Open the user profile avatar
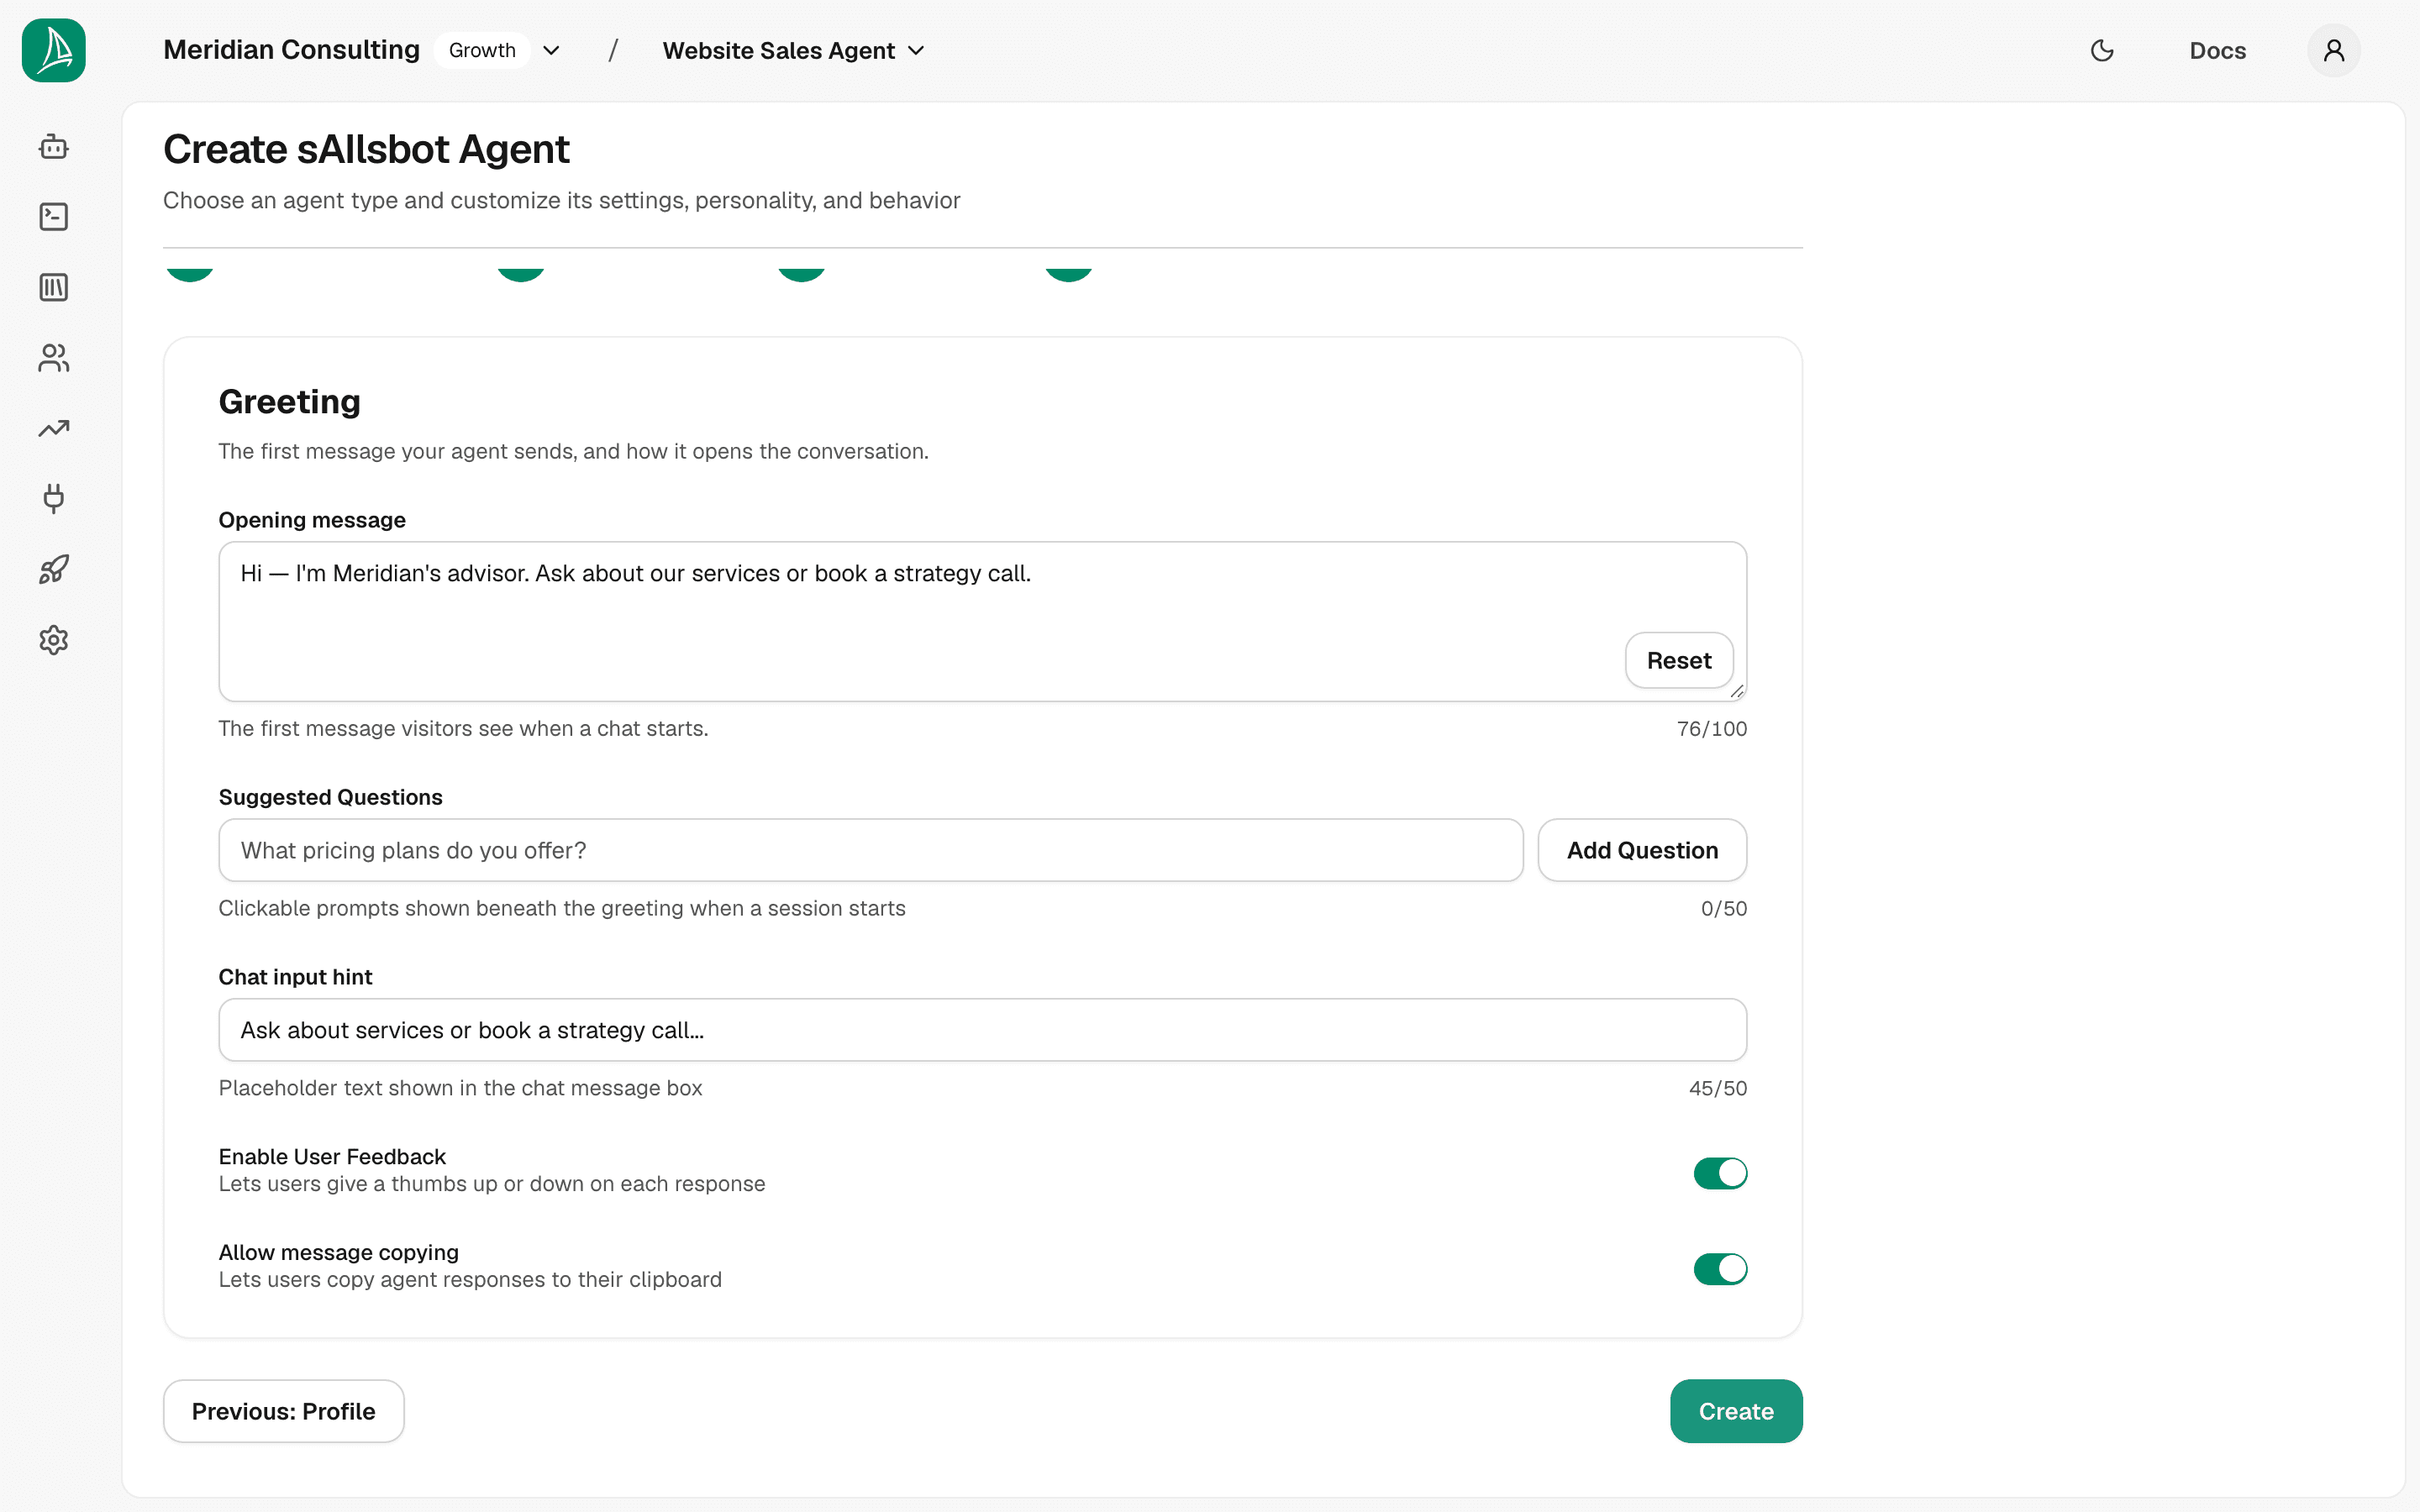 2334,50
